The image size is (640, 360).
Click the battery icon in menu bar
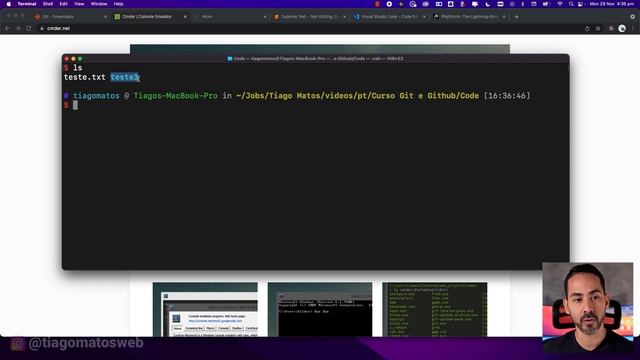546,4
